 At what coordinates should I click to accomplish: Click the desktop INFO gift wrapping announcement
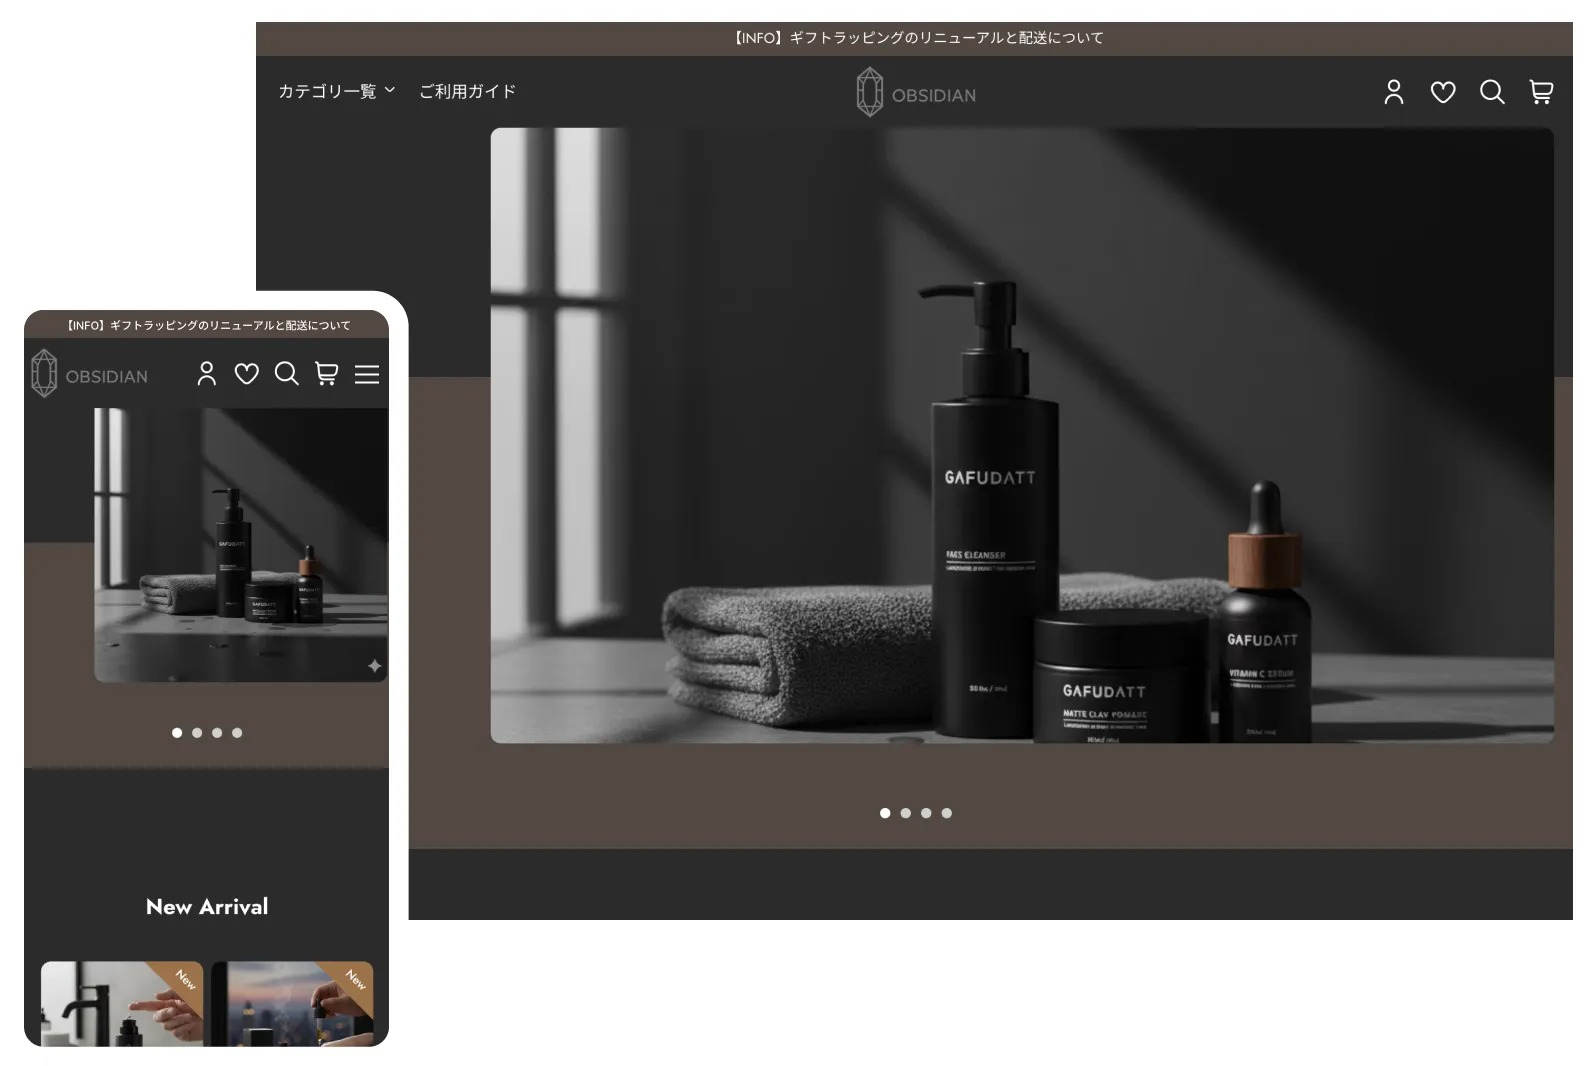pos(914,38)
